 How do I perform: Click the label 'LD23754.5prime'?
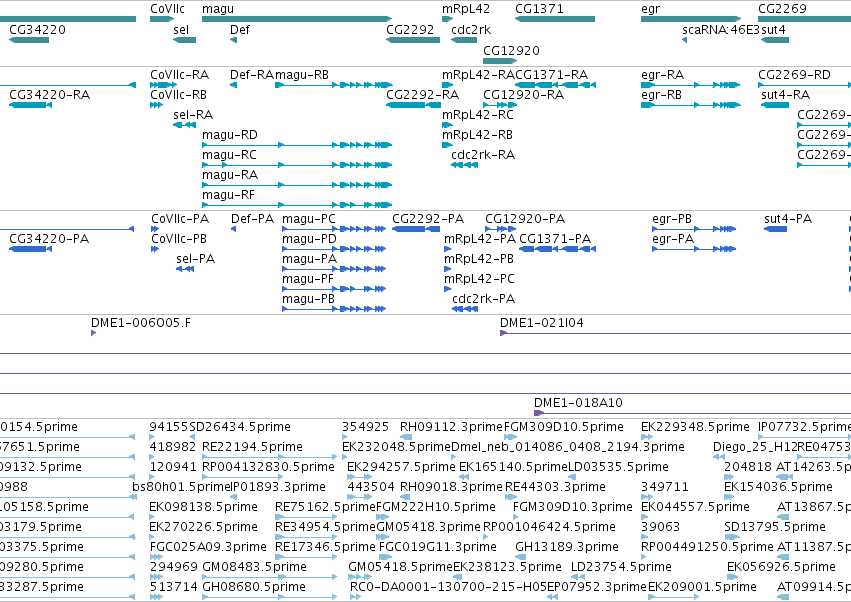click(621, 567)
